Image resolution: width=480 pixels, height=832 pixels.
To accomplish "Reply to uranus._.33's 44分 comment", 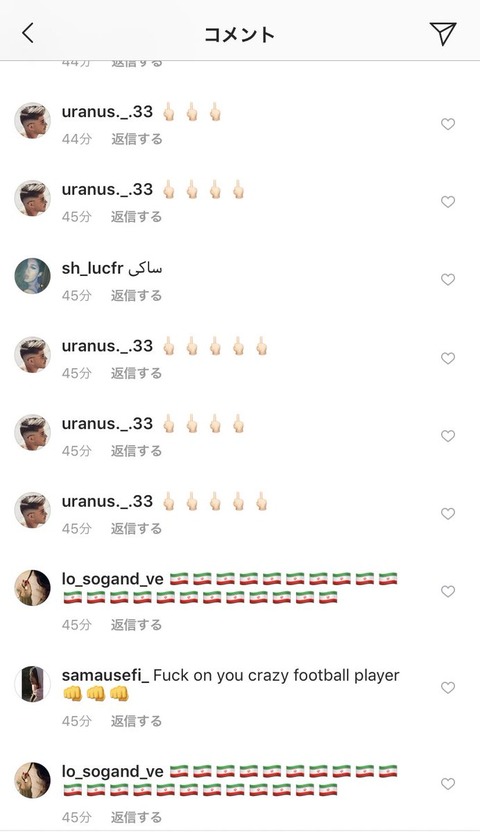I will click(x=136, y=139).
